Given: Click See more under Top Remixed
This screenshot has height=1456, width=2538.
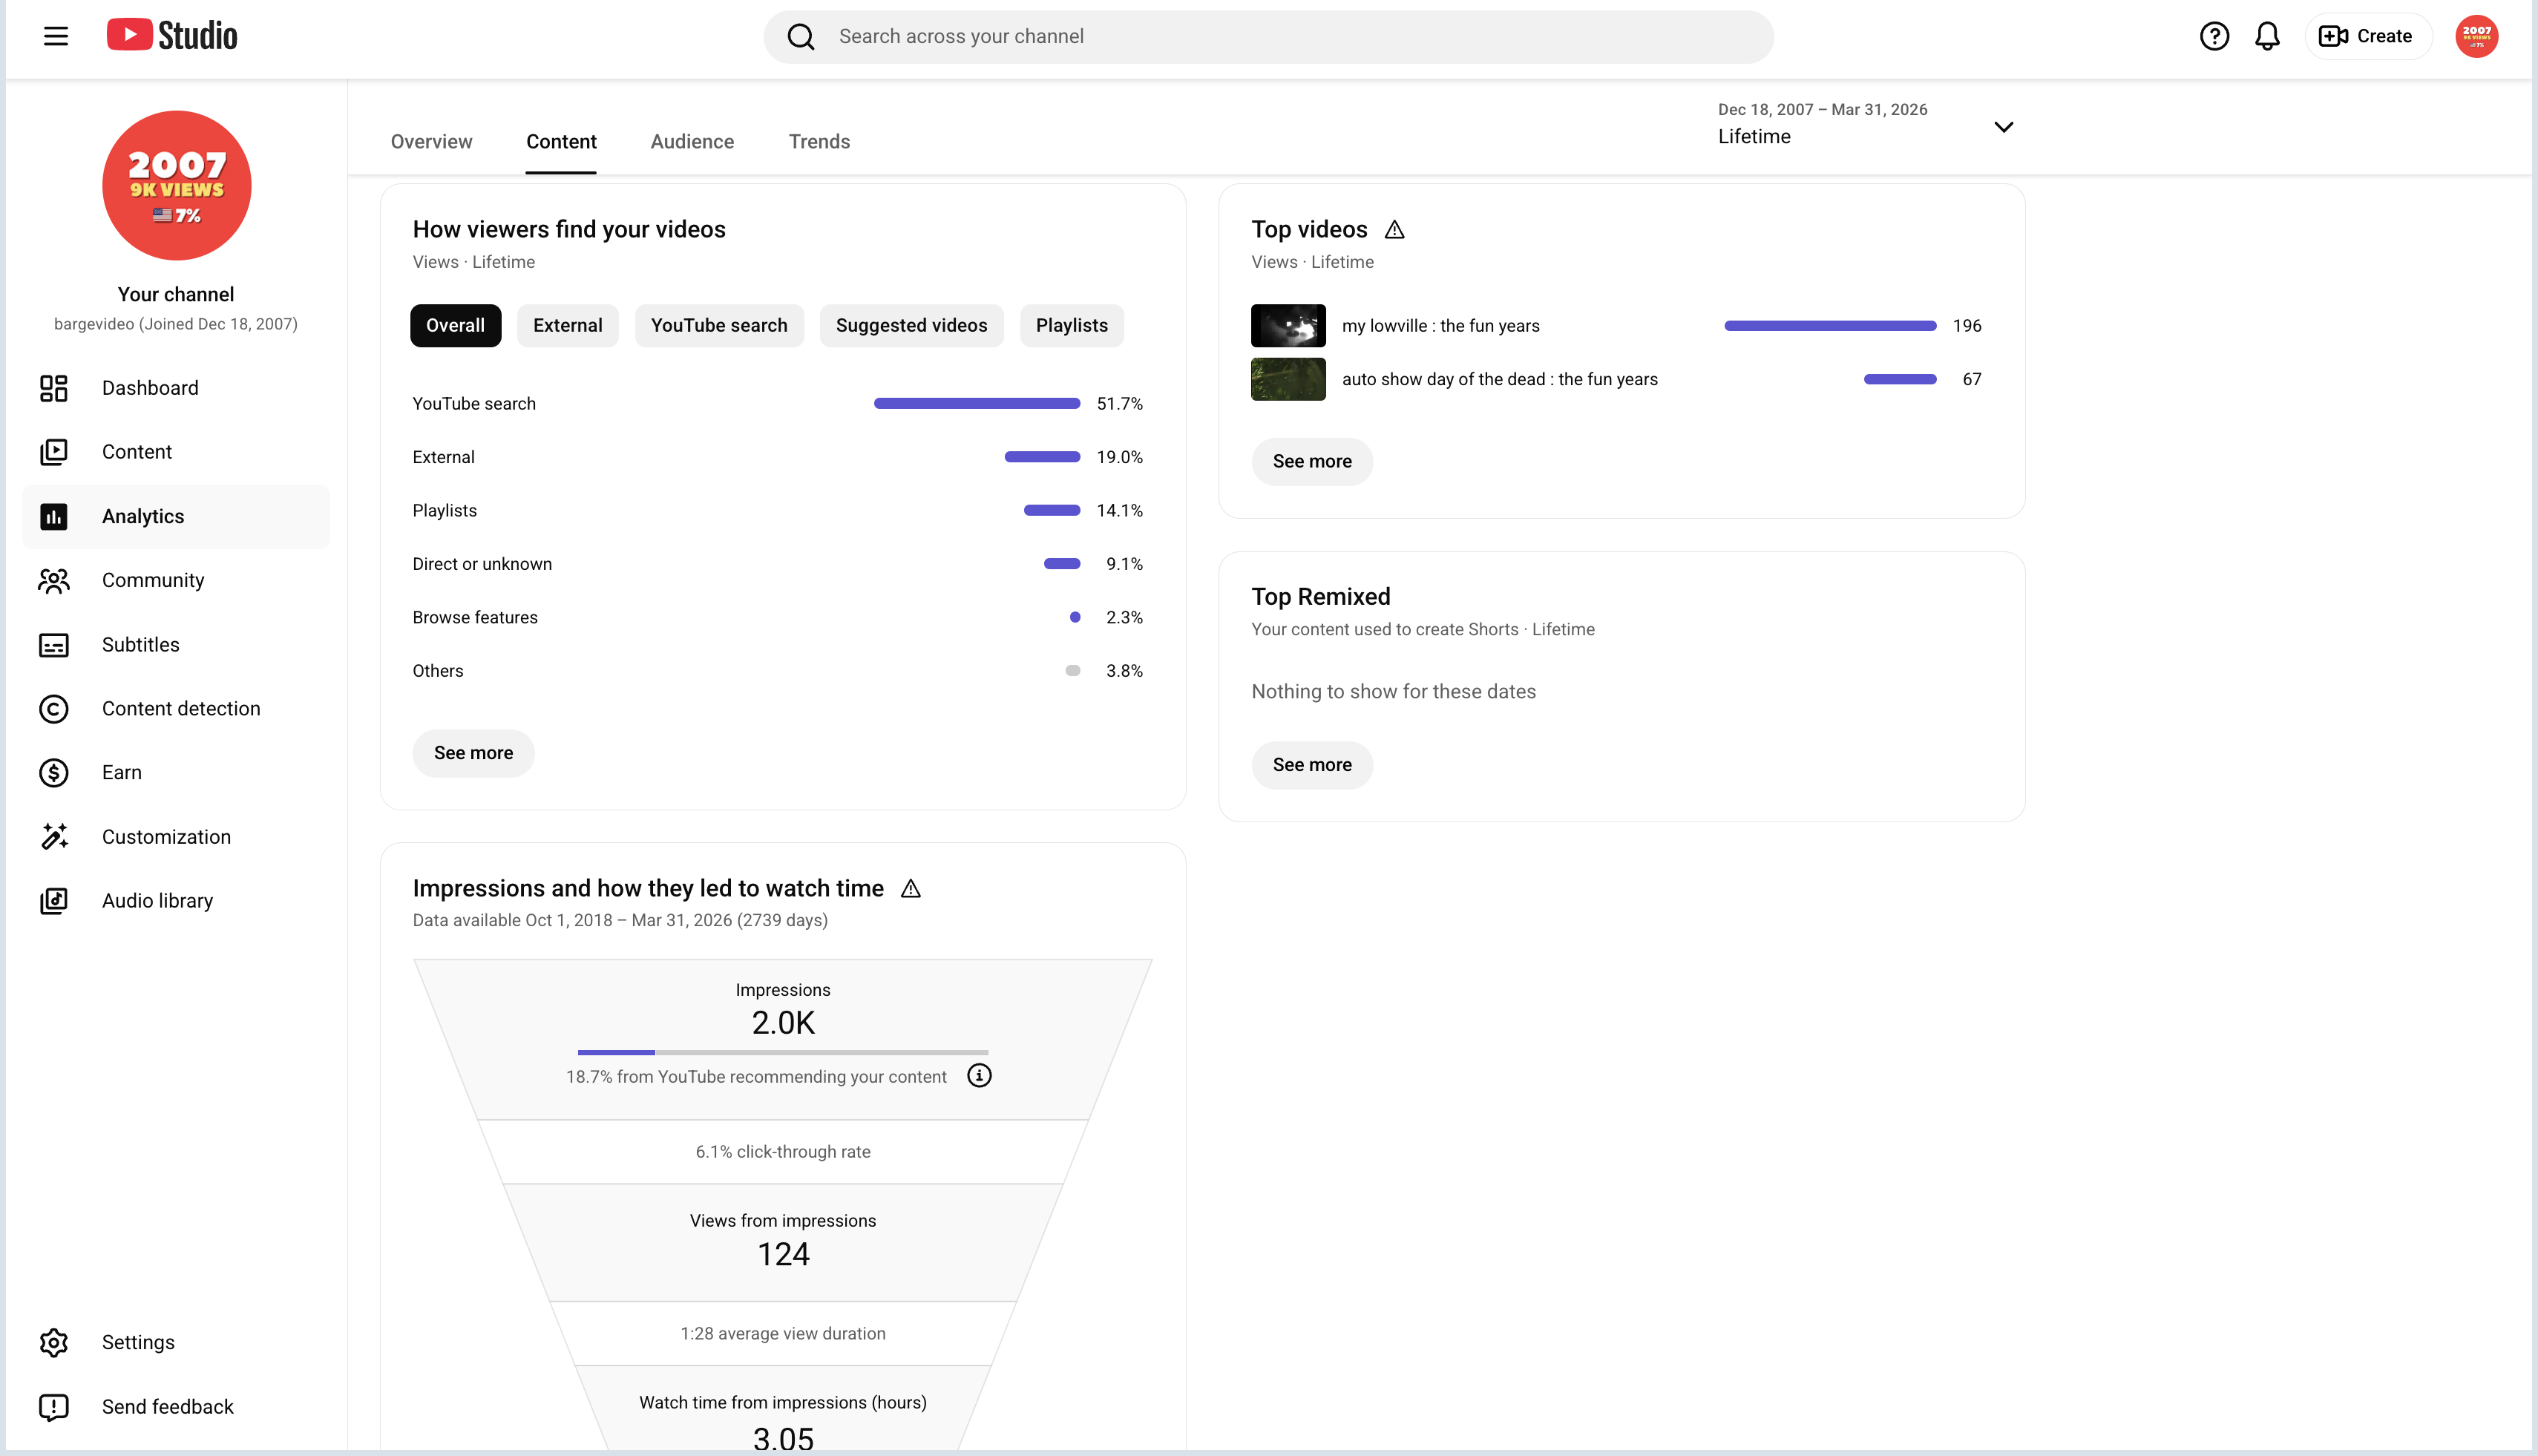Looking at the screenshot, I should click(x=1312, y=765).
